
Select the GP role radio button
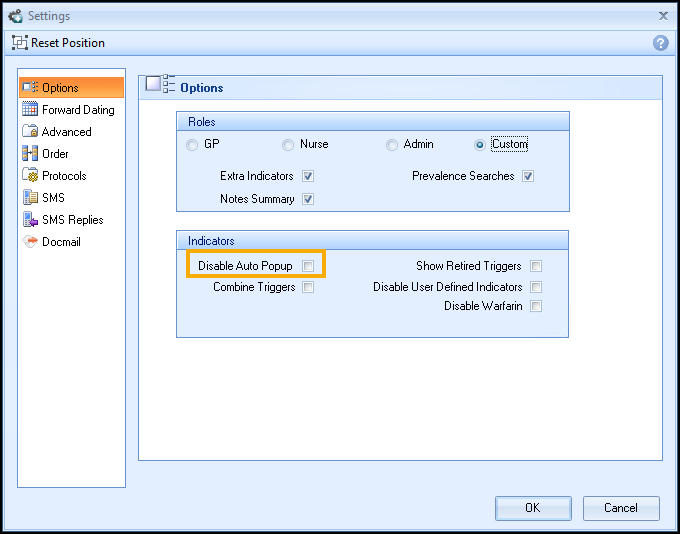[x=192, y=145]
